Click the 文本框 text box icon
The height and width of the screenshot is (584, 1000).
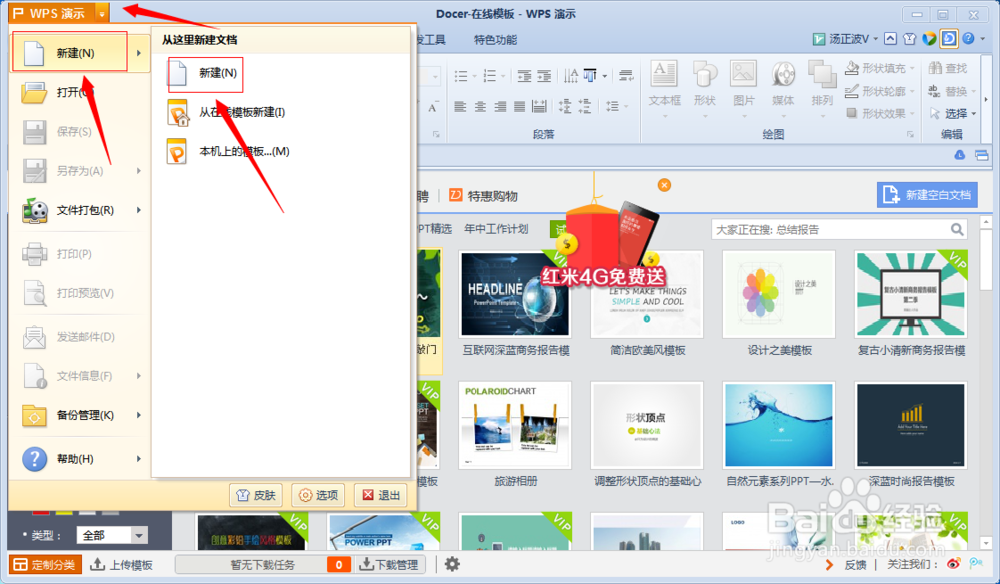(x=664, y=75)
